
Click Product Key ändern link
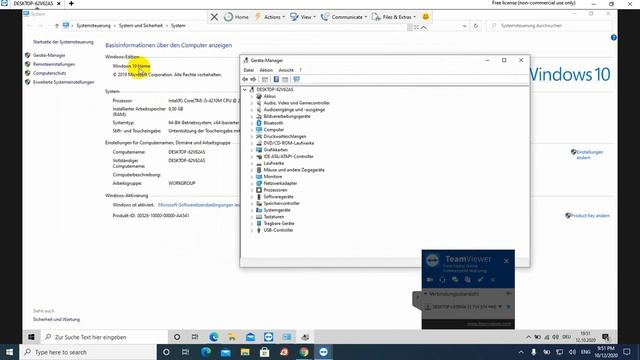point(590,216)
